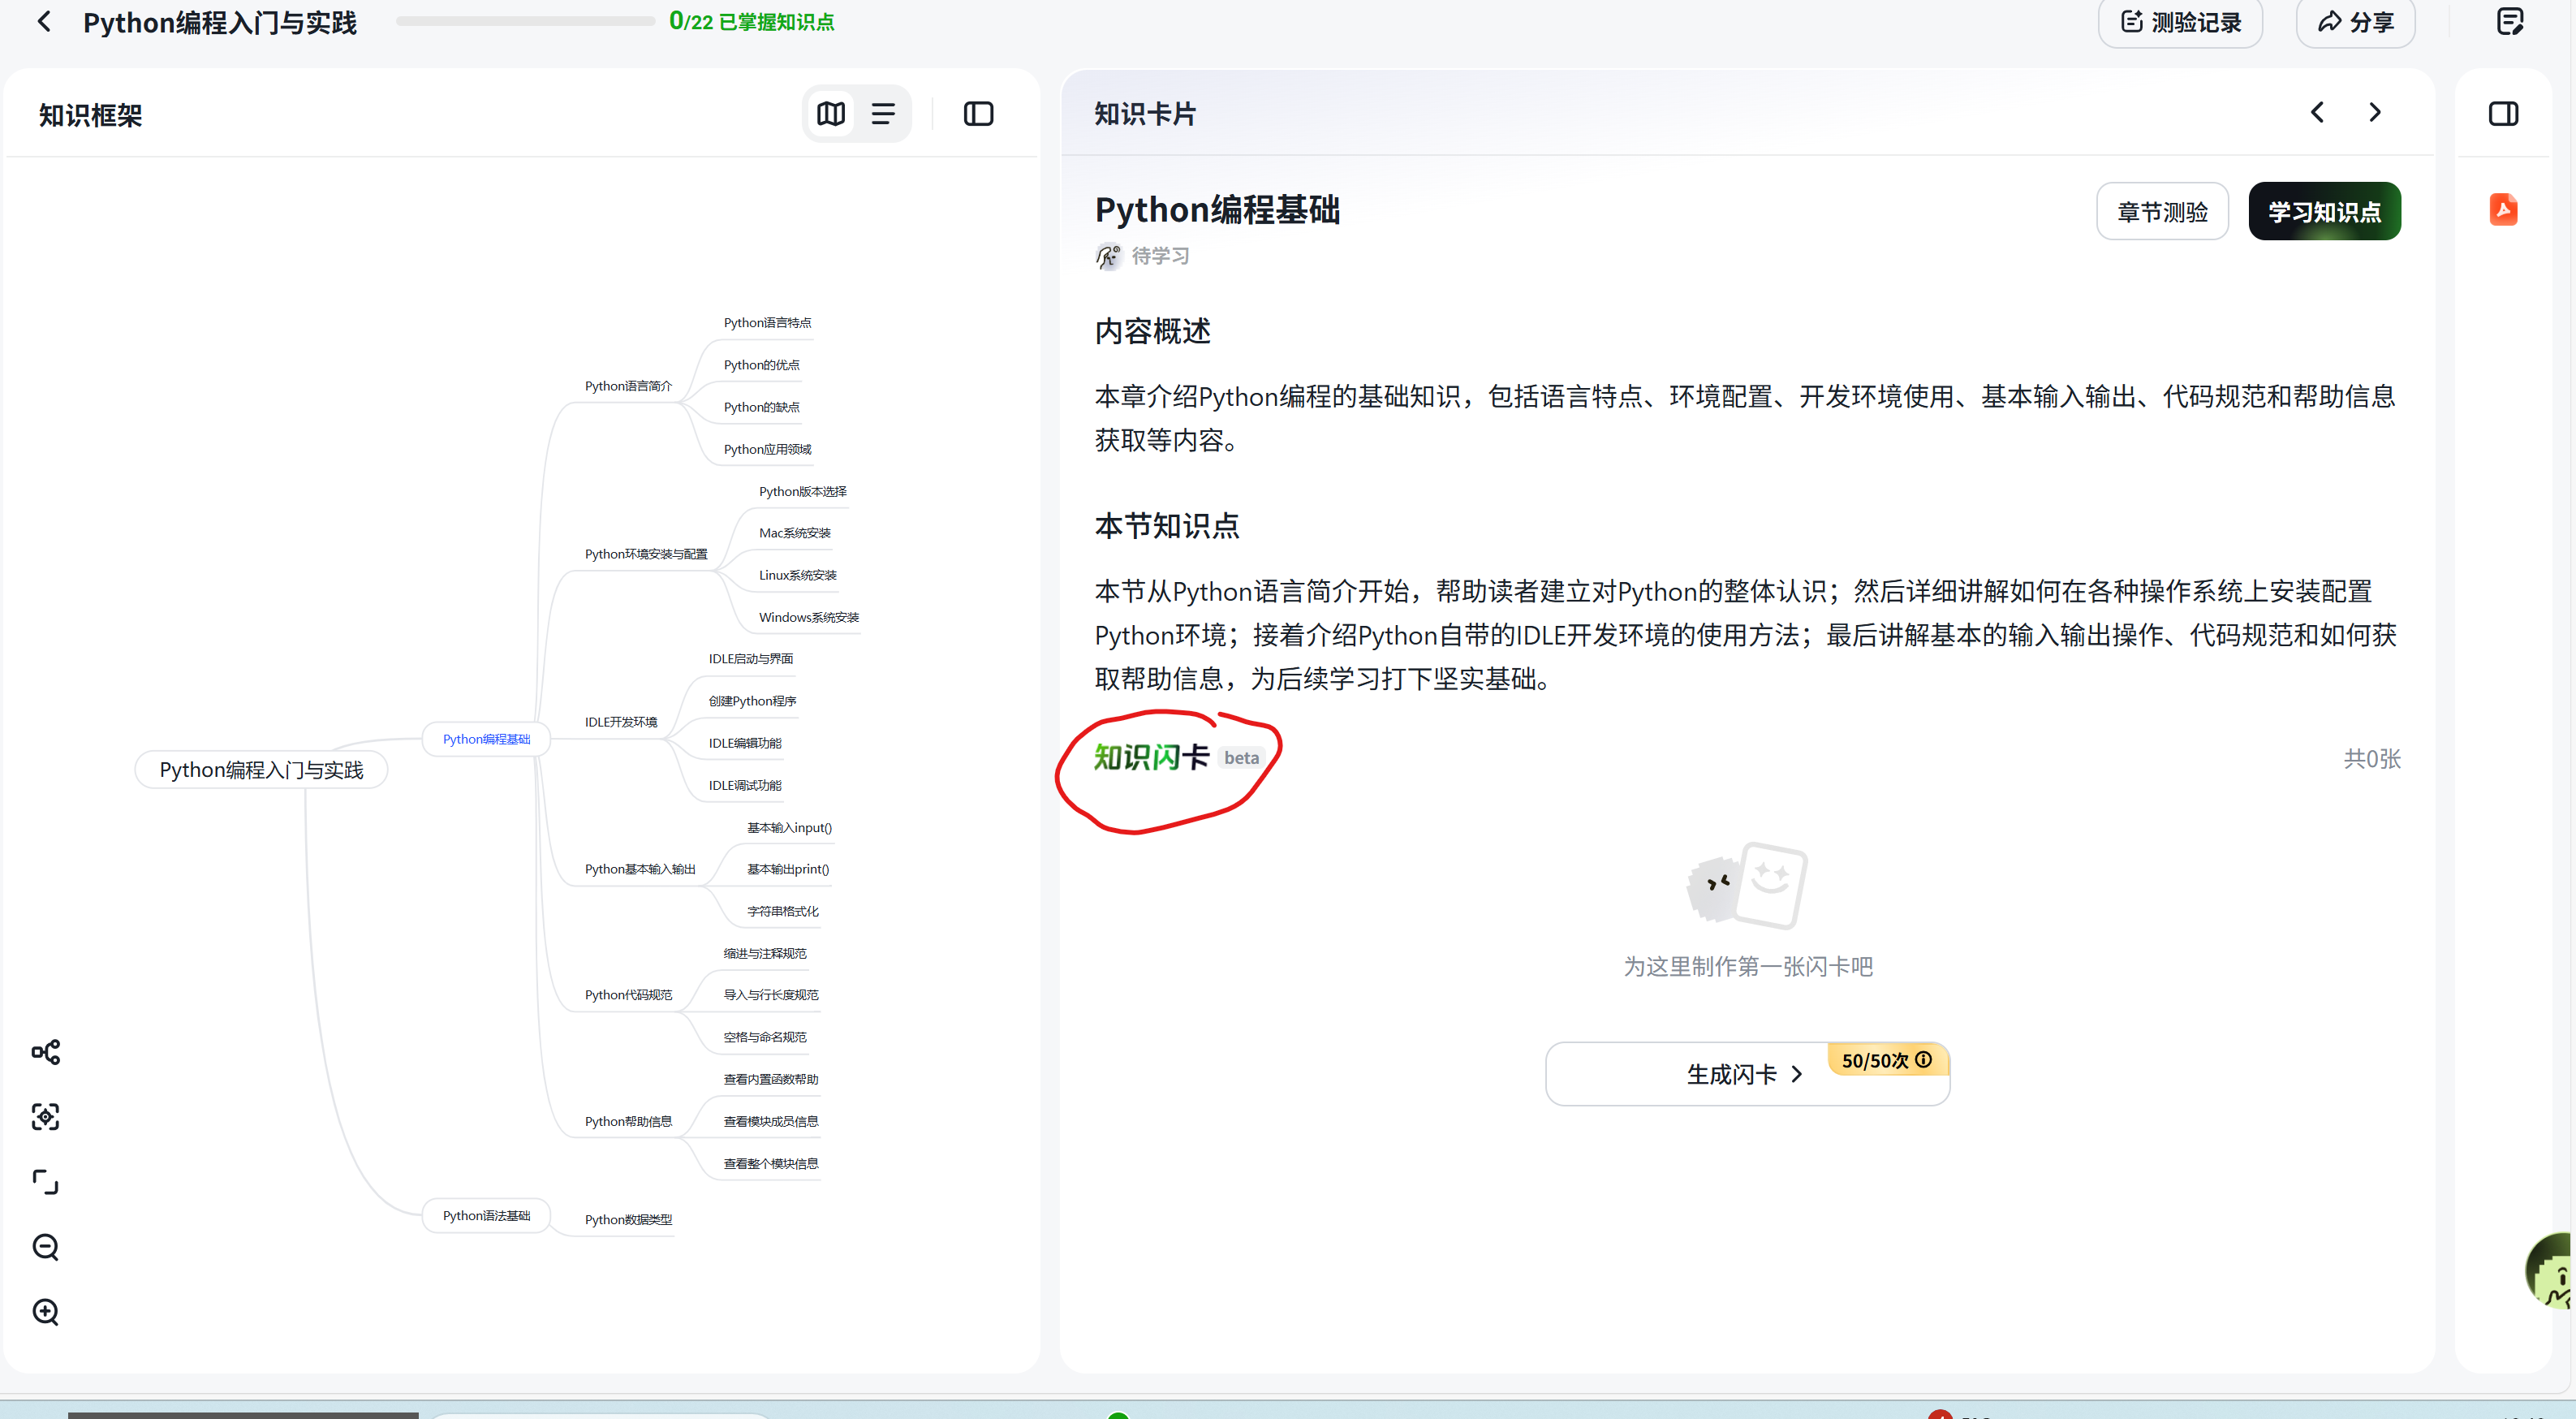Switch to mind map view
Image resolution: width=2576 pixels, height=1419 pixels.
tap(831, 114)
